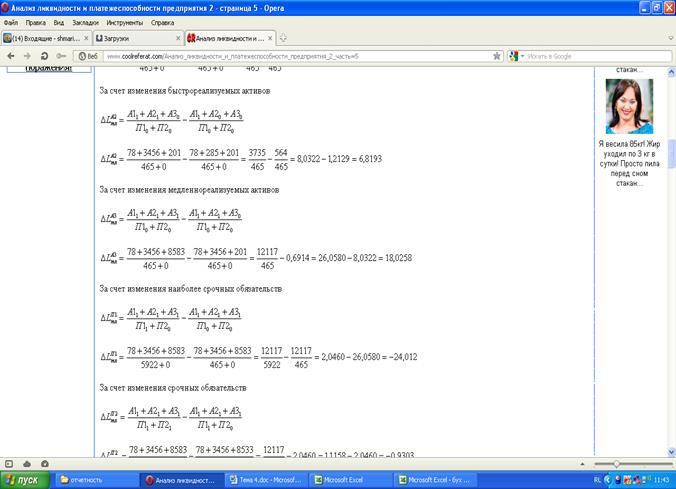This screenshot has height=489, width=676.
Task: Click the page scrollbar up arrow
Action: pos(671,72)
